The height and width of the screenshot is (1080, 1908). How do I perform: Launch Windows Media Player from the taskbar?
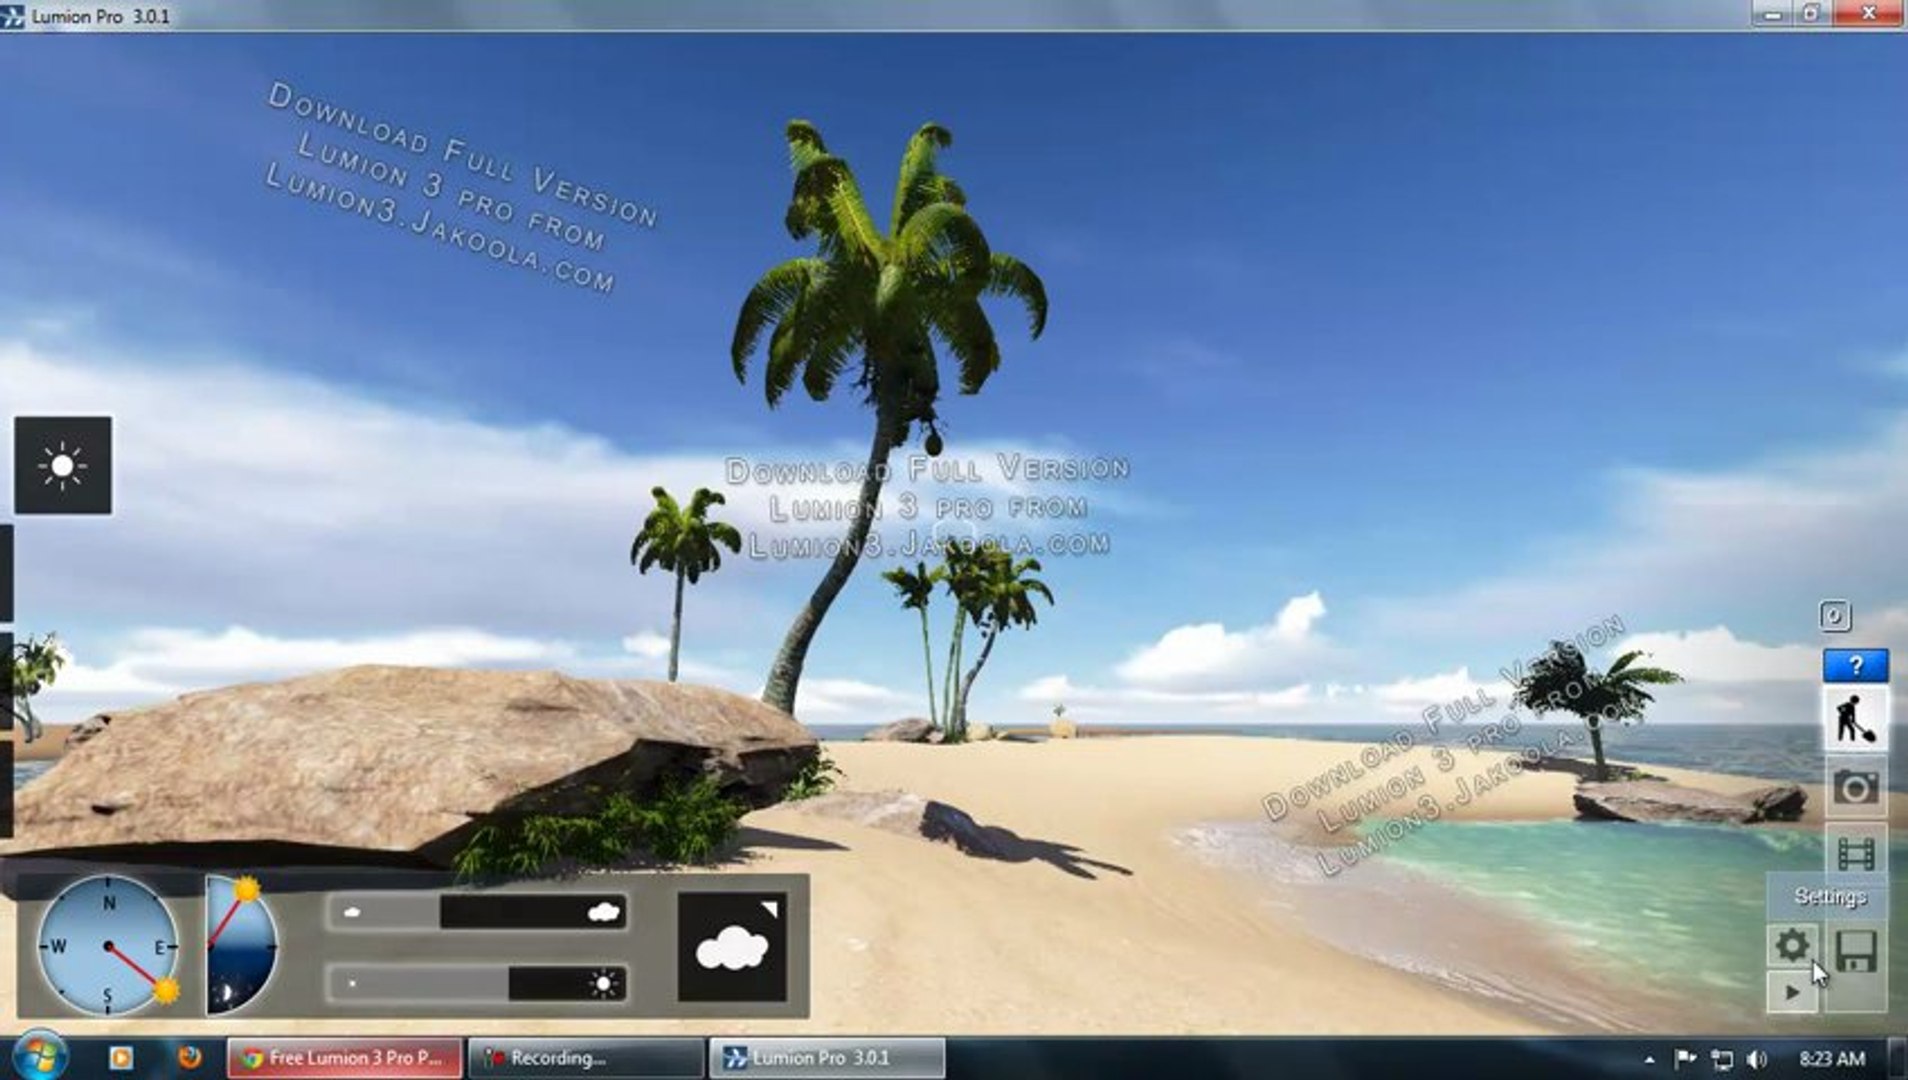[x=121, y=1058]
